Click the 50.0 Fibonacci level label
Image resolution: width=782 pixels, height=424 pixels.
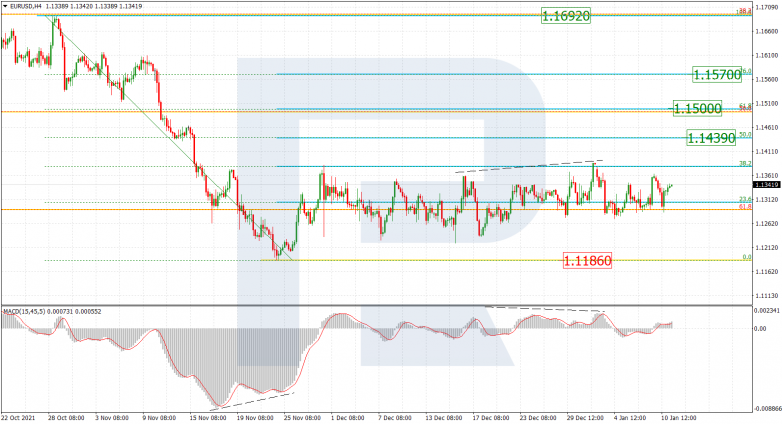745,135
